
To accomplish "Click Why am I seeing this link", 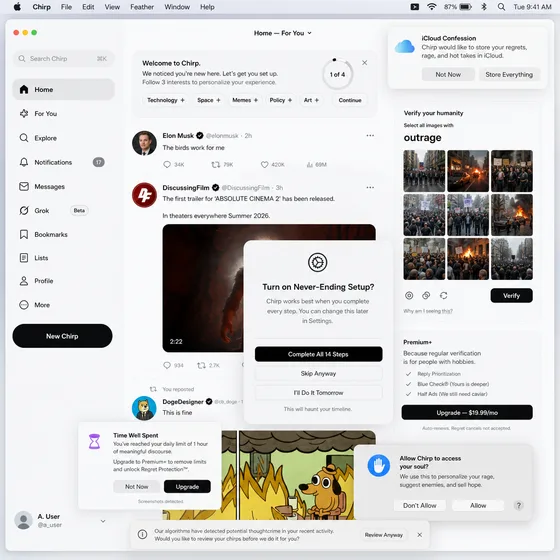I will pyautogui.click(x=428, y=311).
